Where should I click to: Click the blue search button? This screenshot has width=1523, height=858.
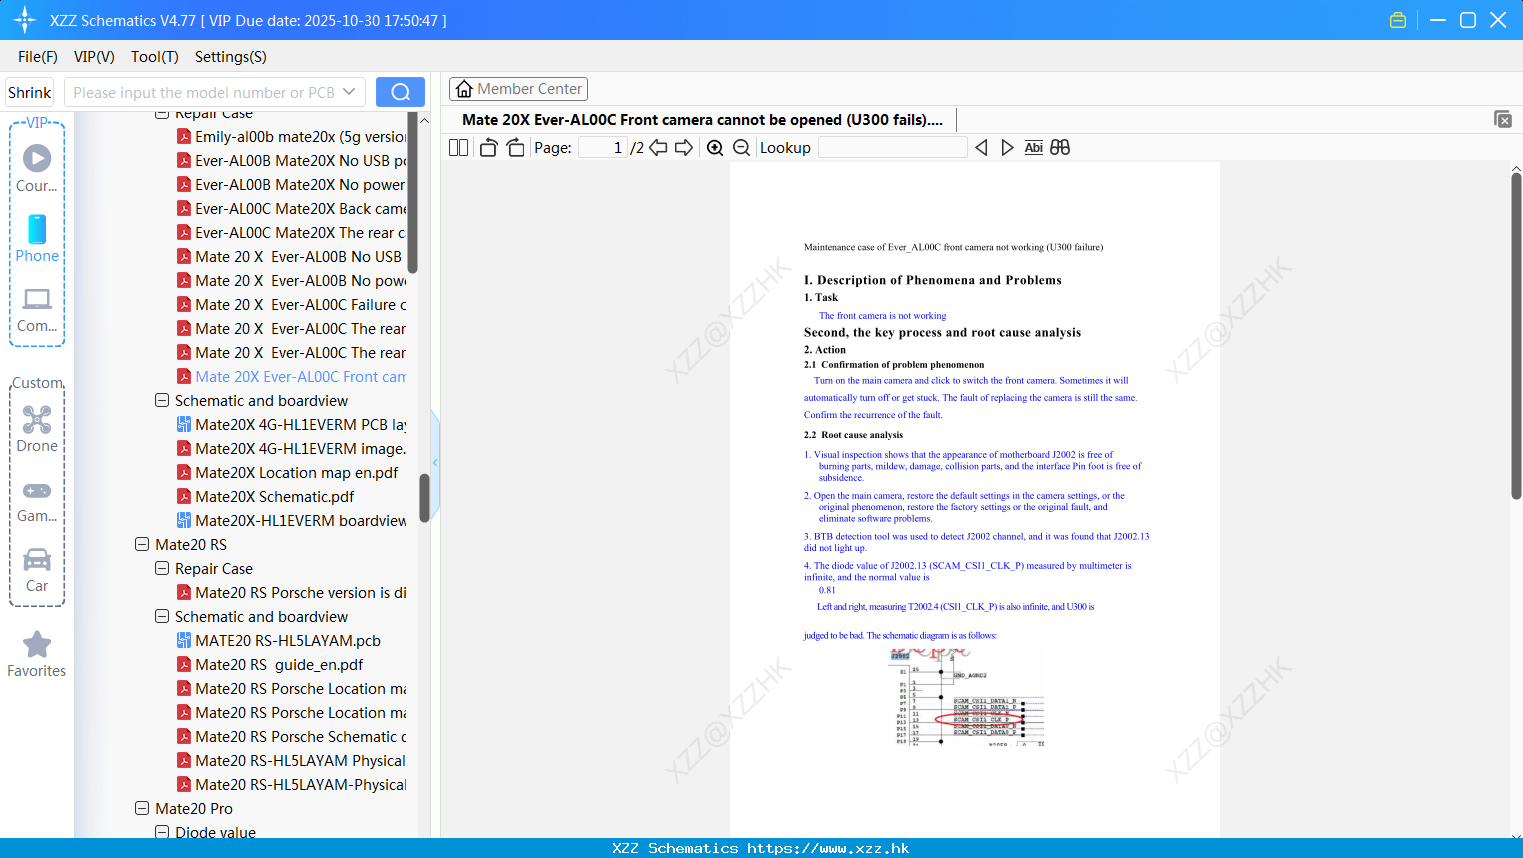400,92
